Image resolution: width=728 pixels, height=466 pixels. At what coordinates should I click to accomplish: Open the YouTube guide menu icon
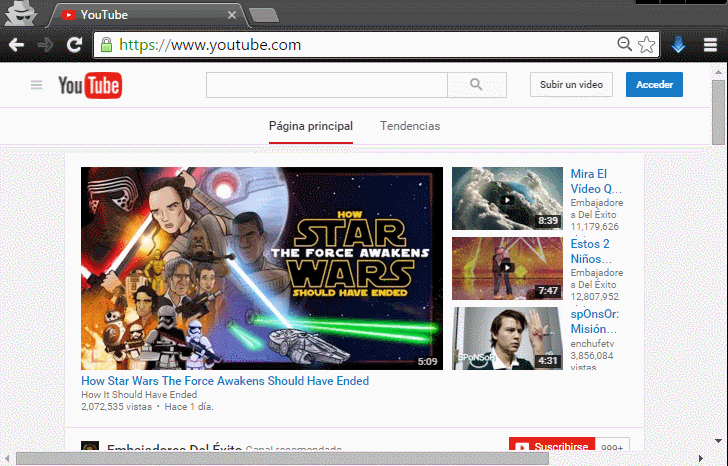37,85
